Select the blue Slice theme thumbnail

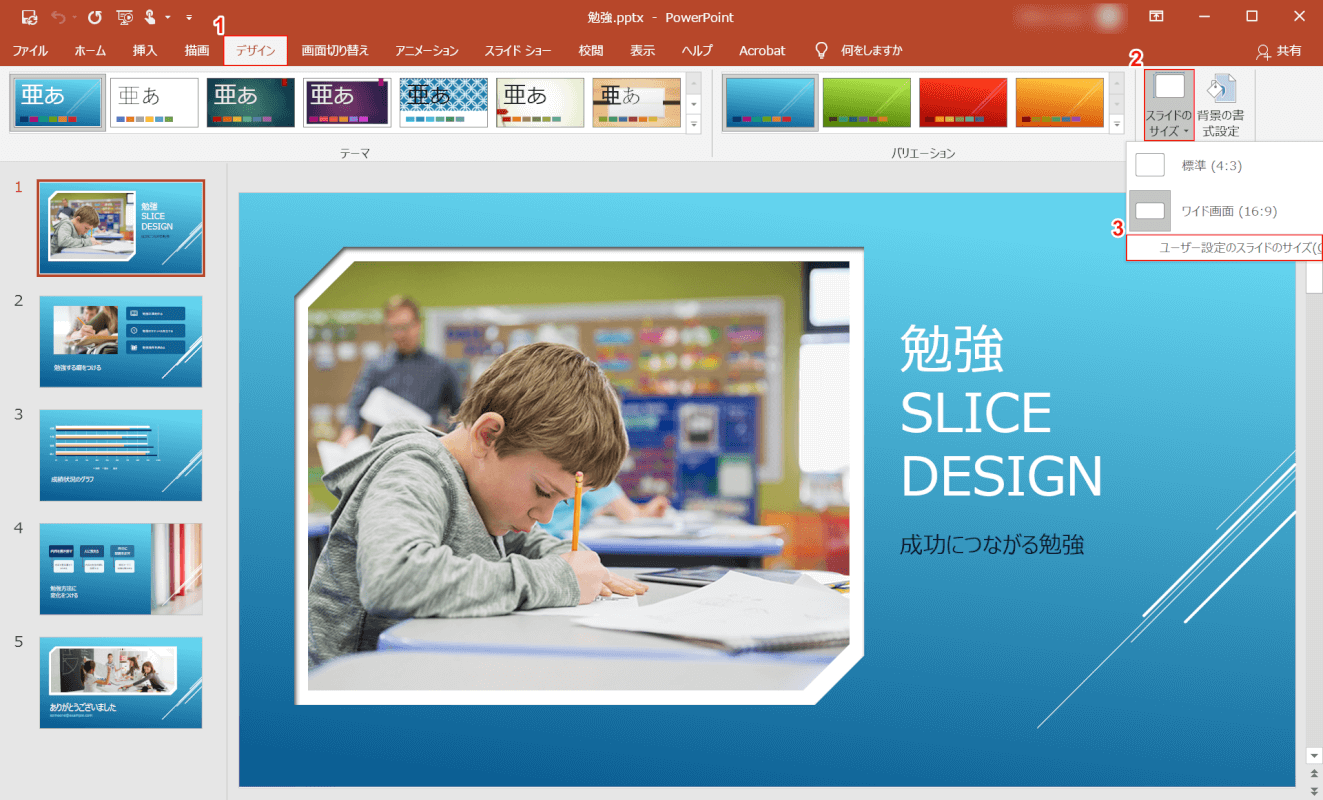pyautogui.click(x=58, y=102)
